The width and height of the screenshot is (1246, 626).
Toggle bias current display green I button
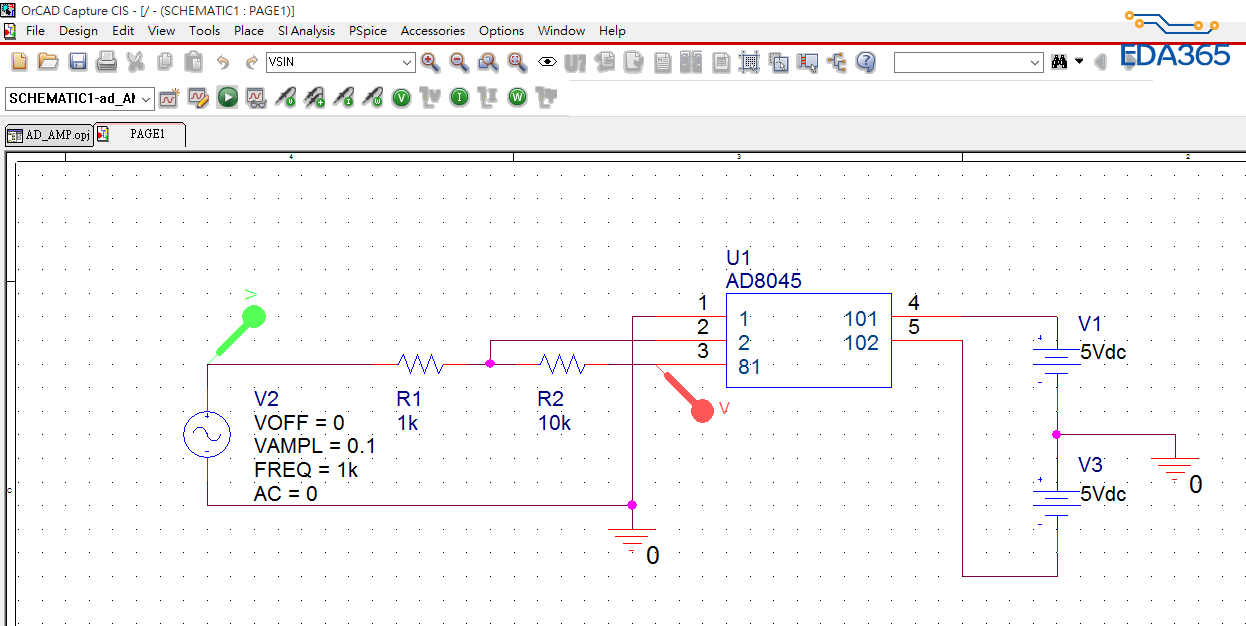459,98
